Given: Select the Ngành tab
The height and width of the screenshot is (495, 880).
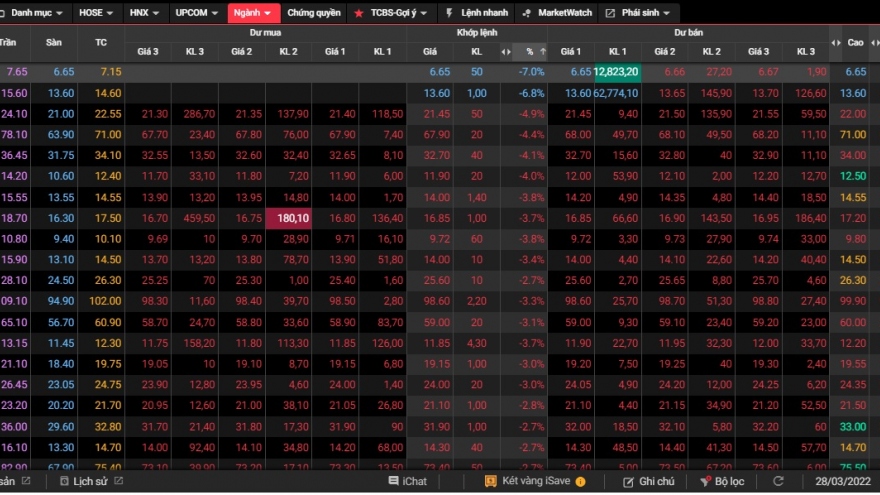Looking at the screenshot, I should point(251,13).
